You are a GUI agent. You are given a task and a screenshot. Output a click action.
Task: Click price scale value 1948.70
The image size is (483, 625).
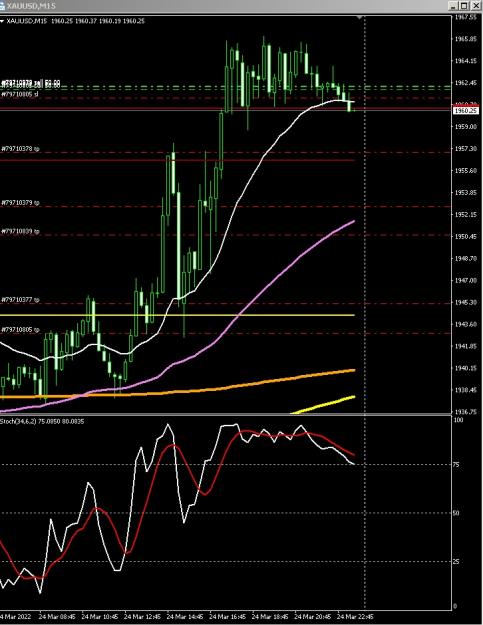coord(465,259)
